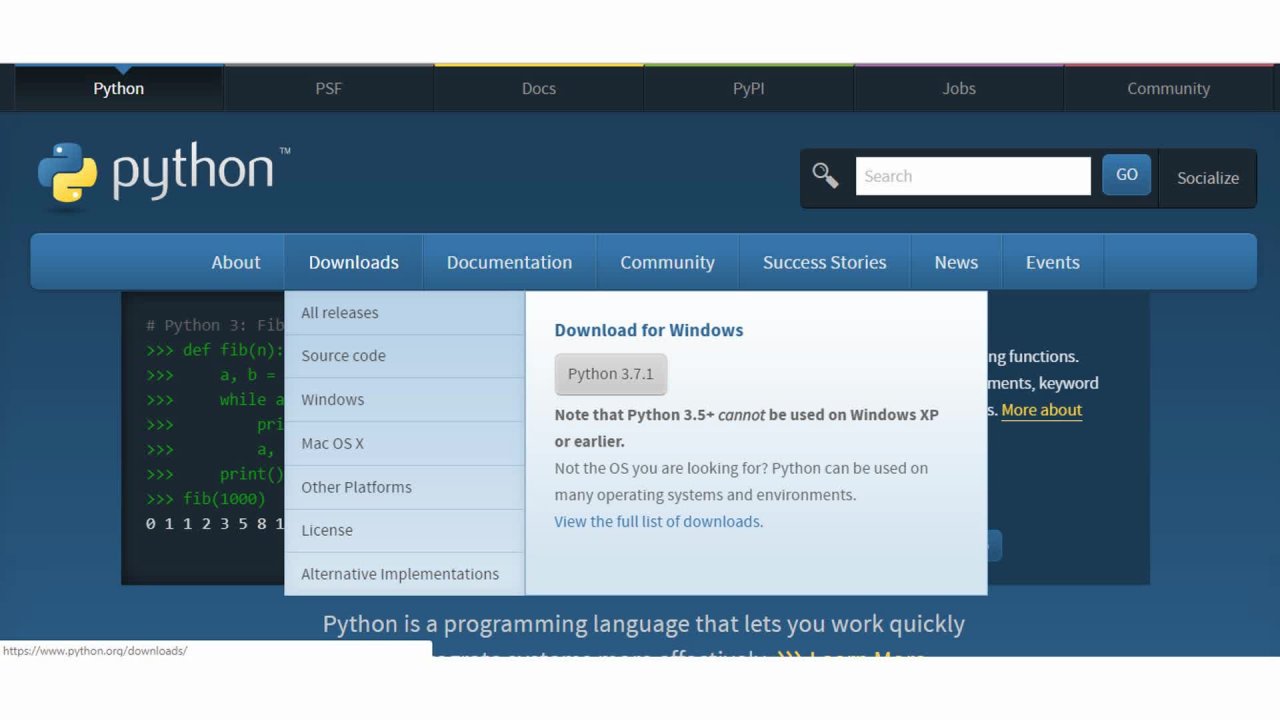
Task: Select Mac OS X in Downloads dropdown
Action: coord(405,443)
